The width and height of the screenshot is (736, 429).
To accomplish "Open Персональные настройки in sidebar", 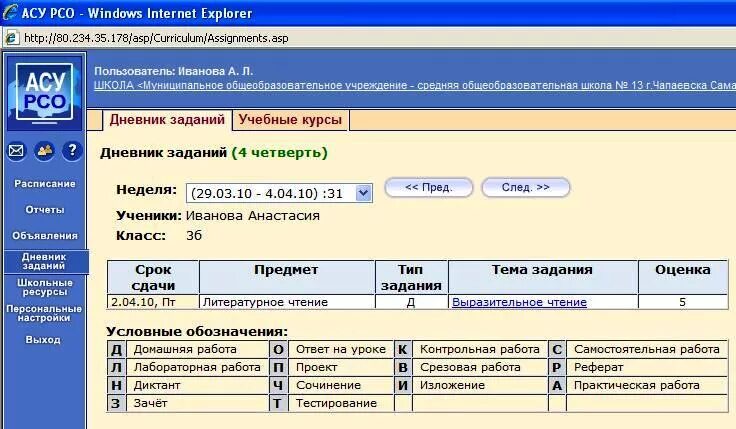I will (x=45, y=313).
